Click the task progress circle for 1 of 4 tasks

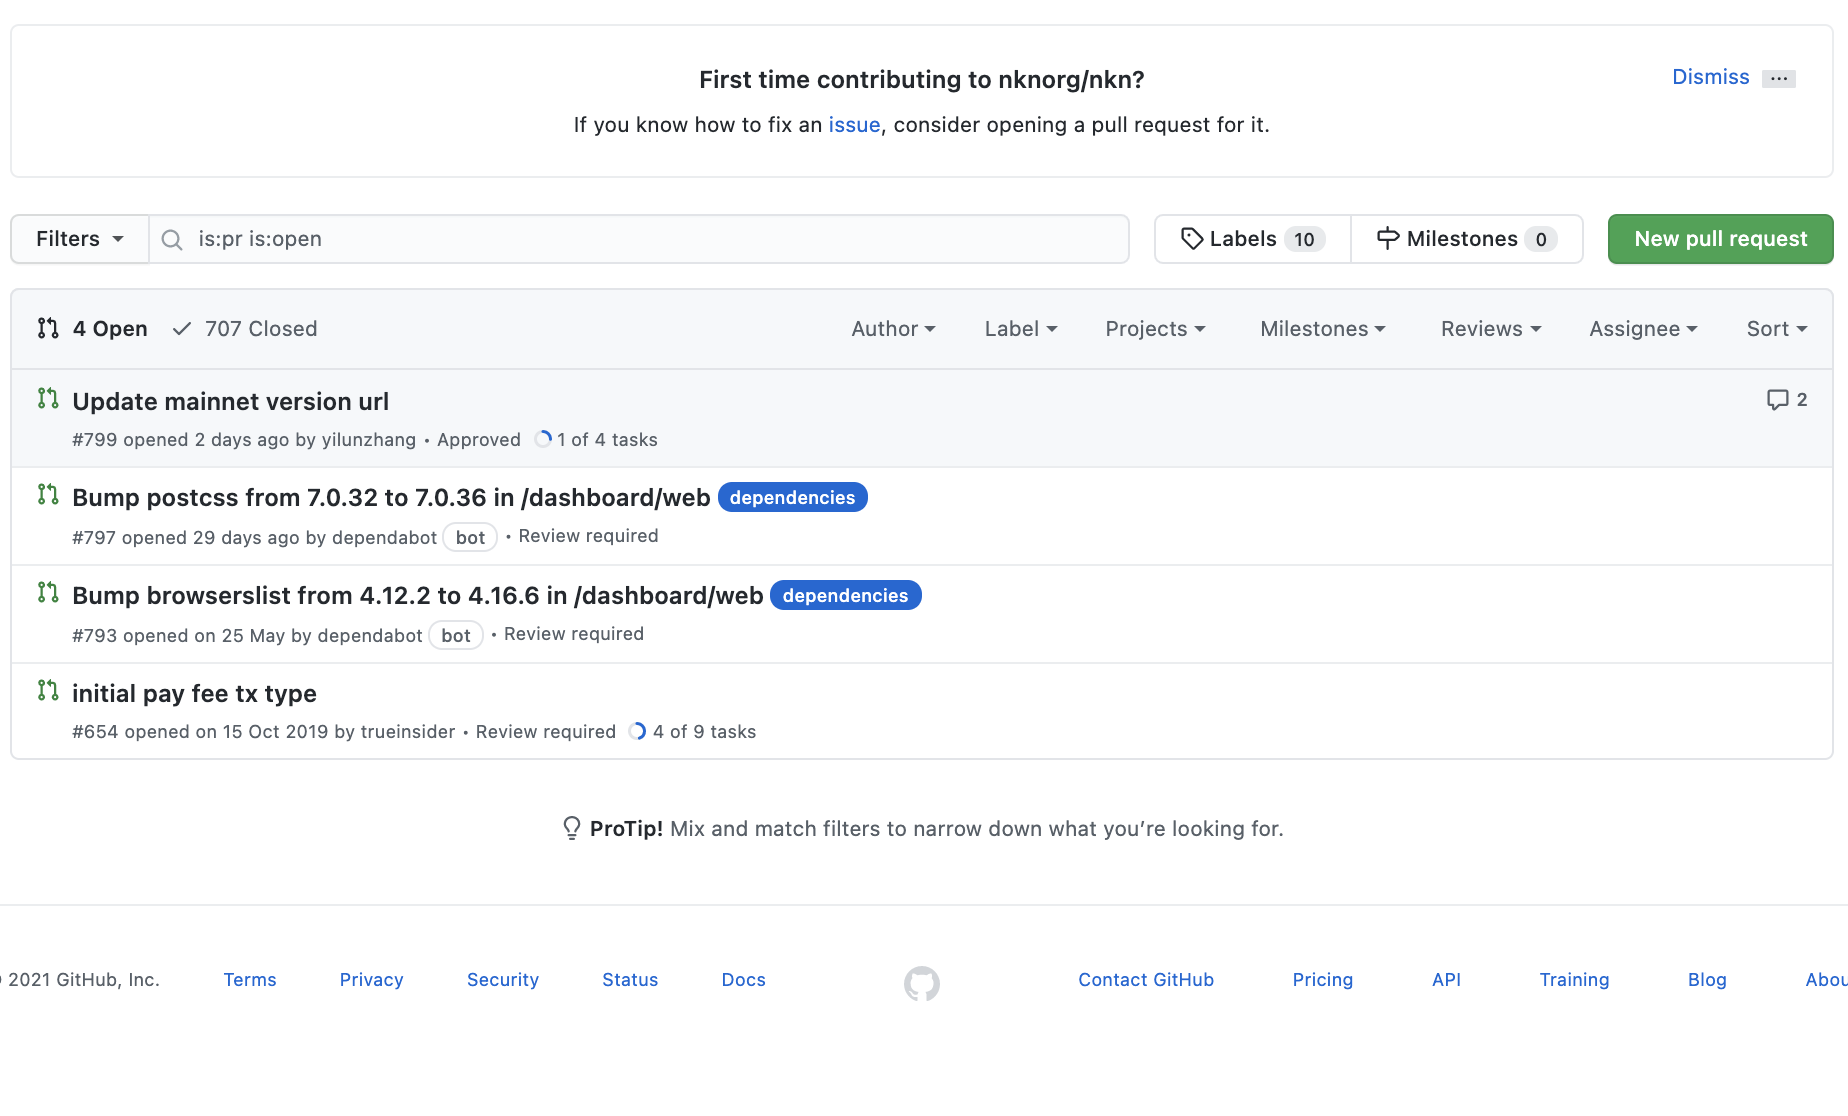[x=543, y=439]
